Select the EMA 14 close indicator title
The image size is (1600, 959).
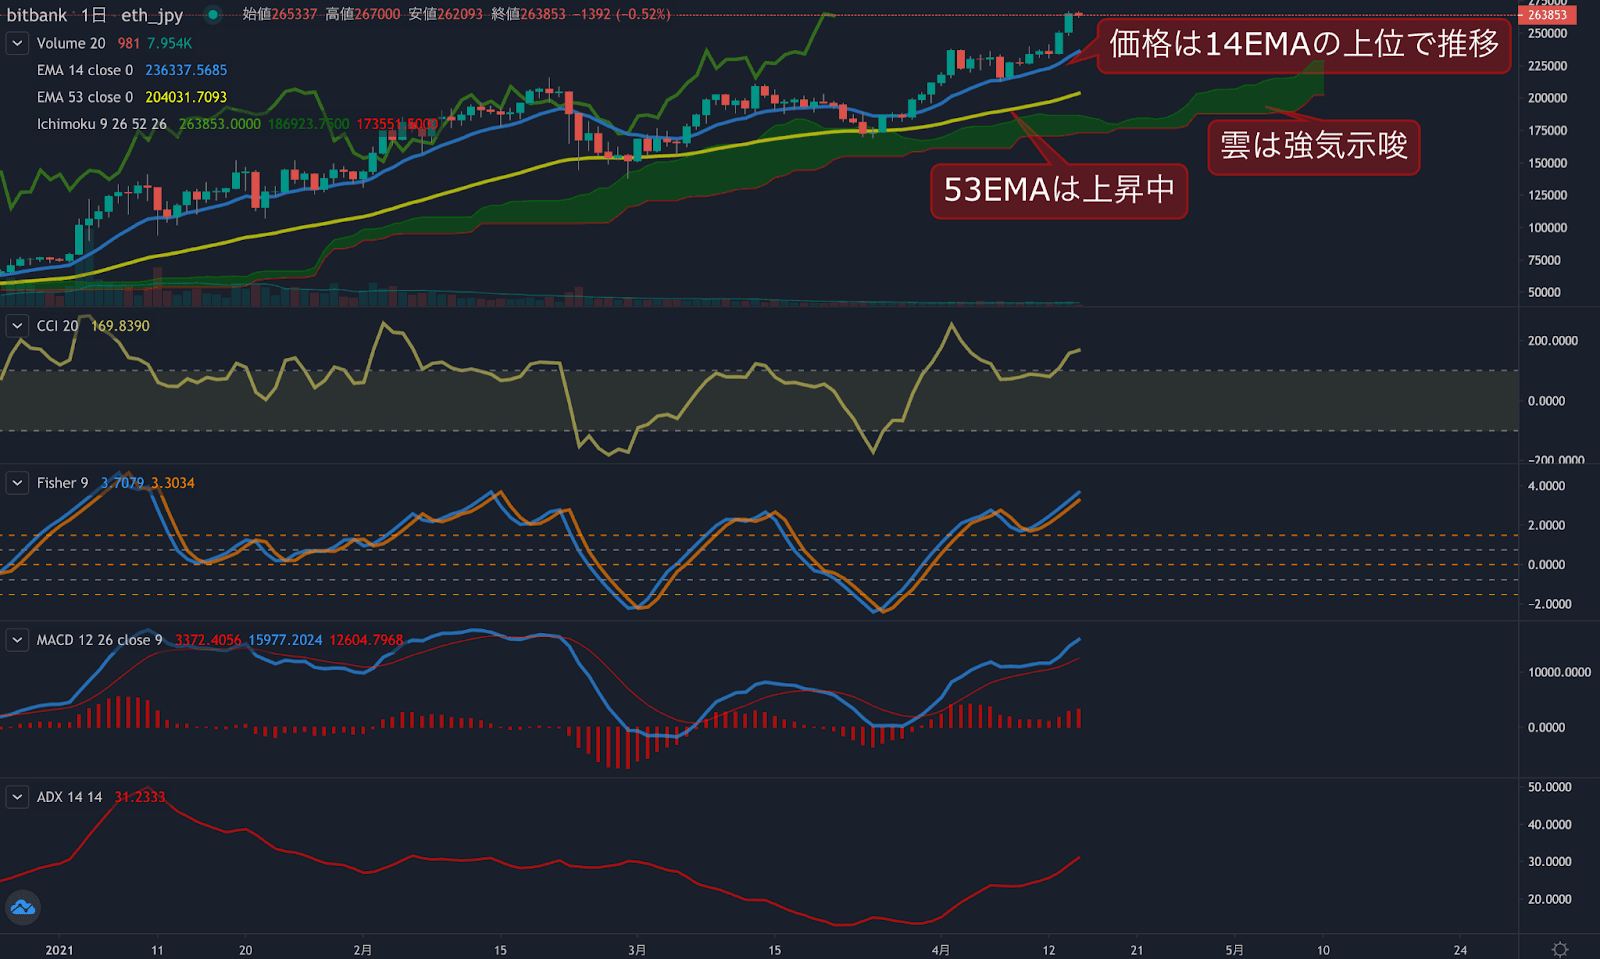pos(84,70)
